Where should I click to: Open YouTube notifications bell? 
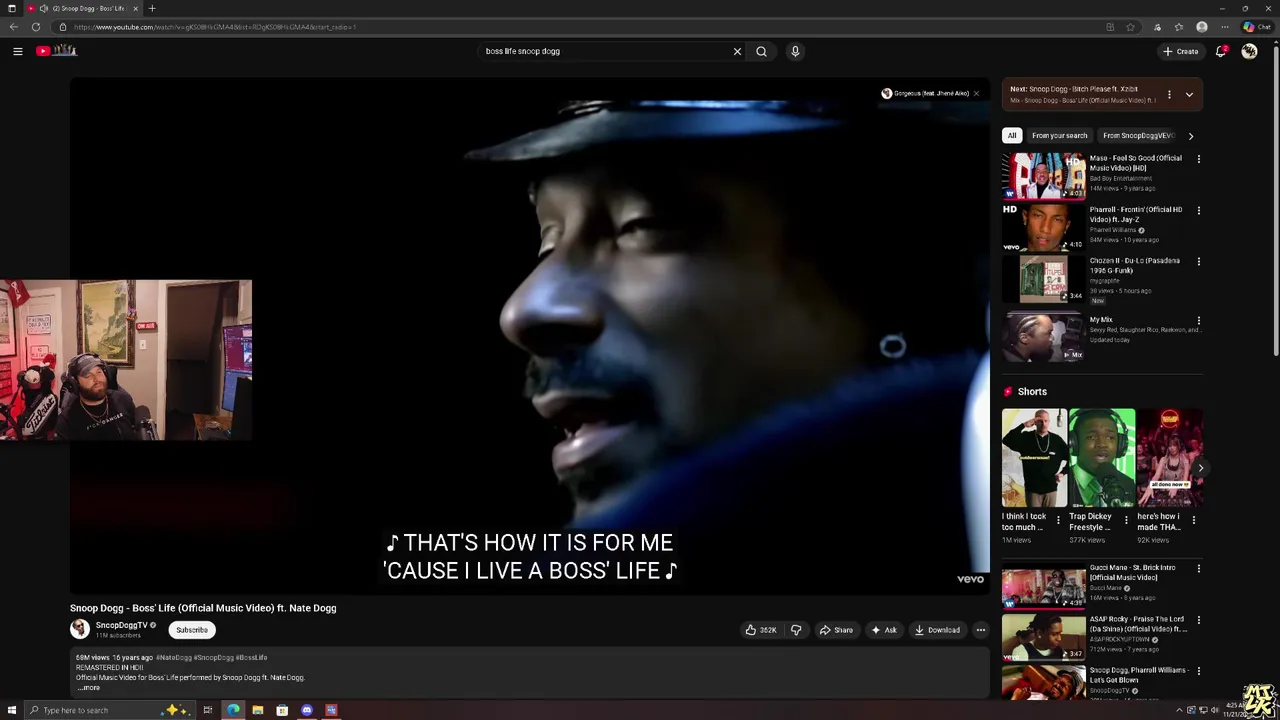[1221, 51]
